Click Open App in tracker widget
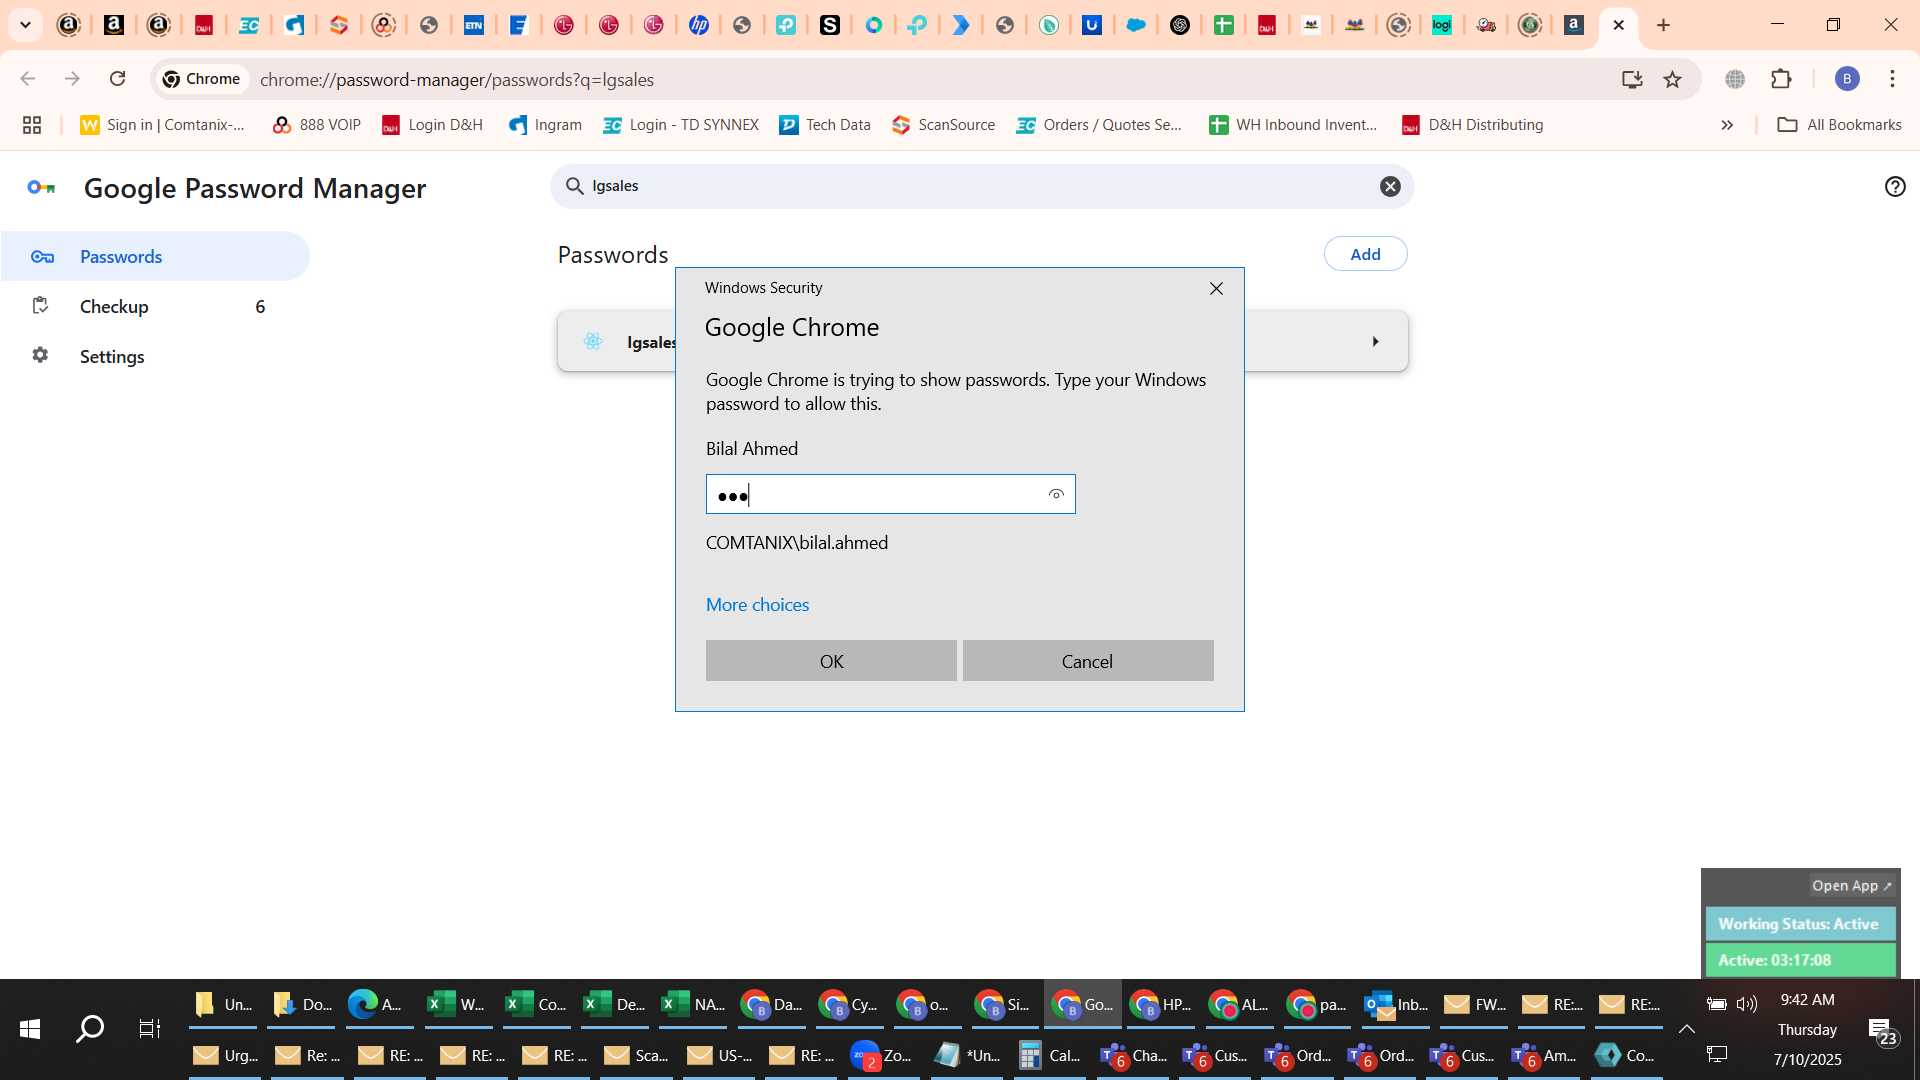 (x=1852, y=886)
